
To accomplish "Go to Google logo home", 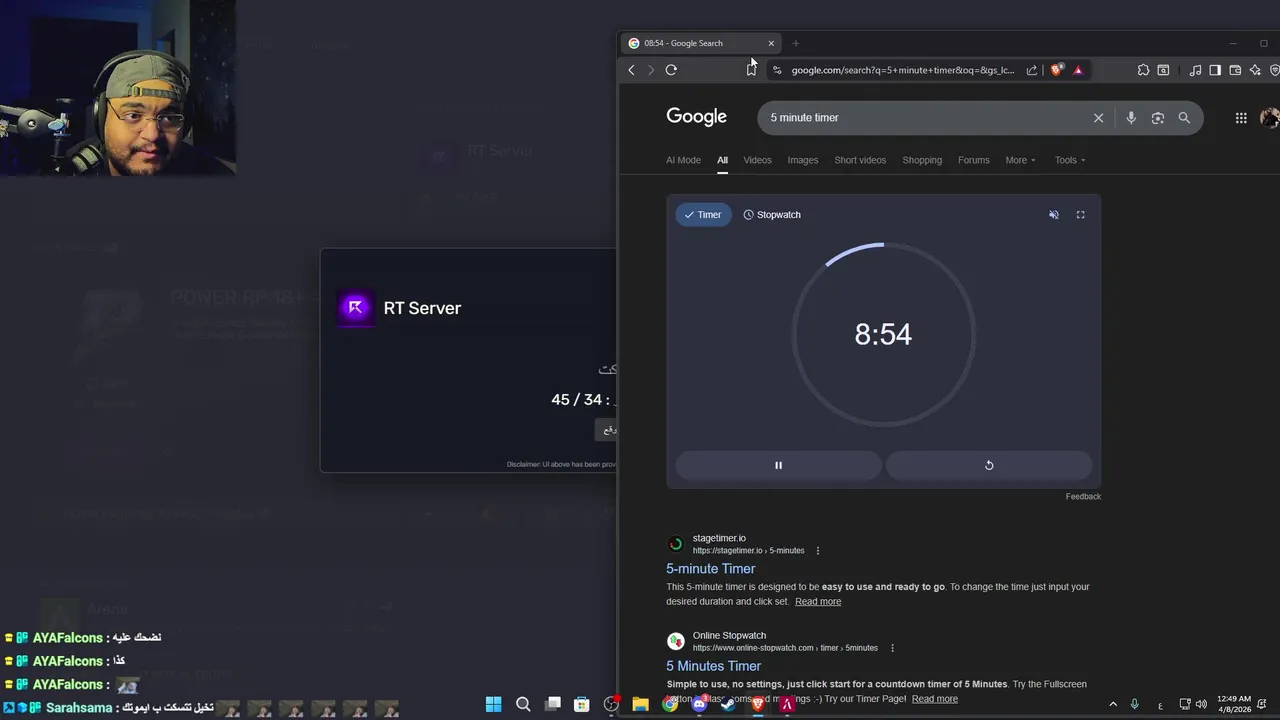I will [x=697, y=117].
